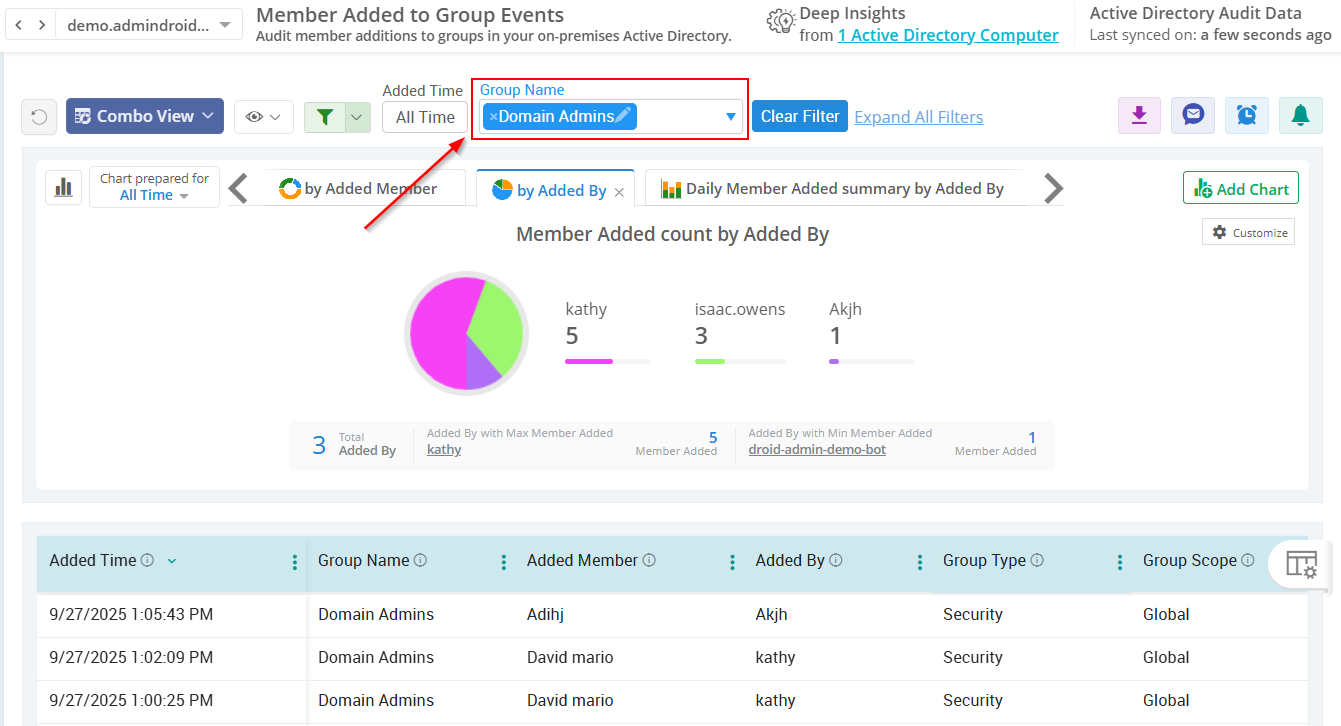Click the schedule report alarm icon
1341x726 pixels.
[x=1246, y=116]
